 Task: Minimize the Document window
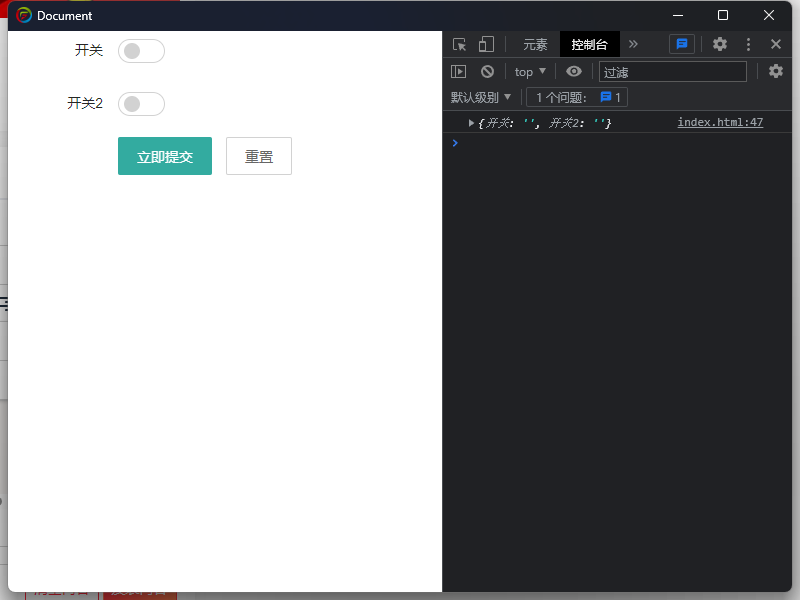[678, 15]
